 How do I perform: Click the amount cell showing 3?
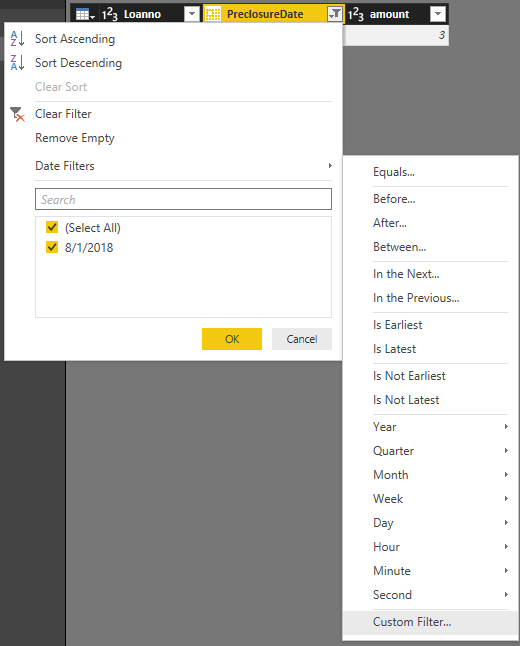click(x=396, y=35)
